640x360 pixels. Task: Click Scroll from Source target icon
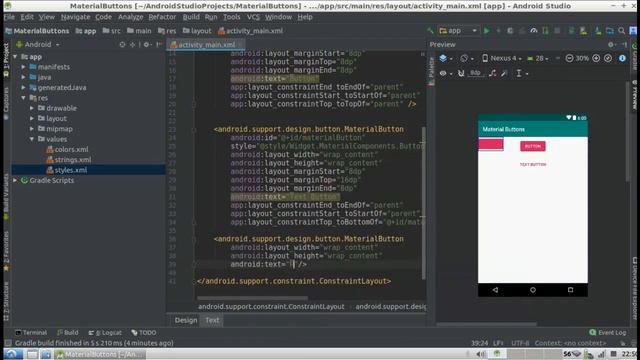pyautogui.click(x=122, y=44)
